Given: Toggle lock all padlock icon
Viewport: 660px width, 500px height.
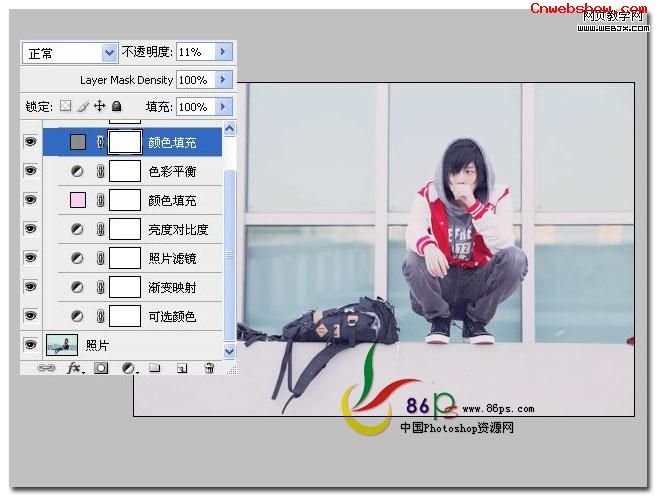Looking at the screenshot, I should pos(117,106).
